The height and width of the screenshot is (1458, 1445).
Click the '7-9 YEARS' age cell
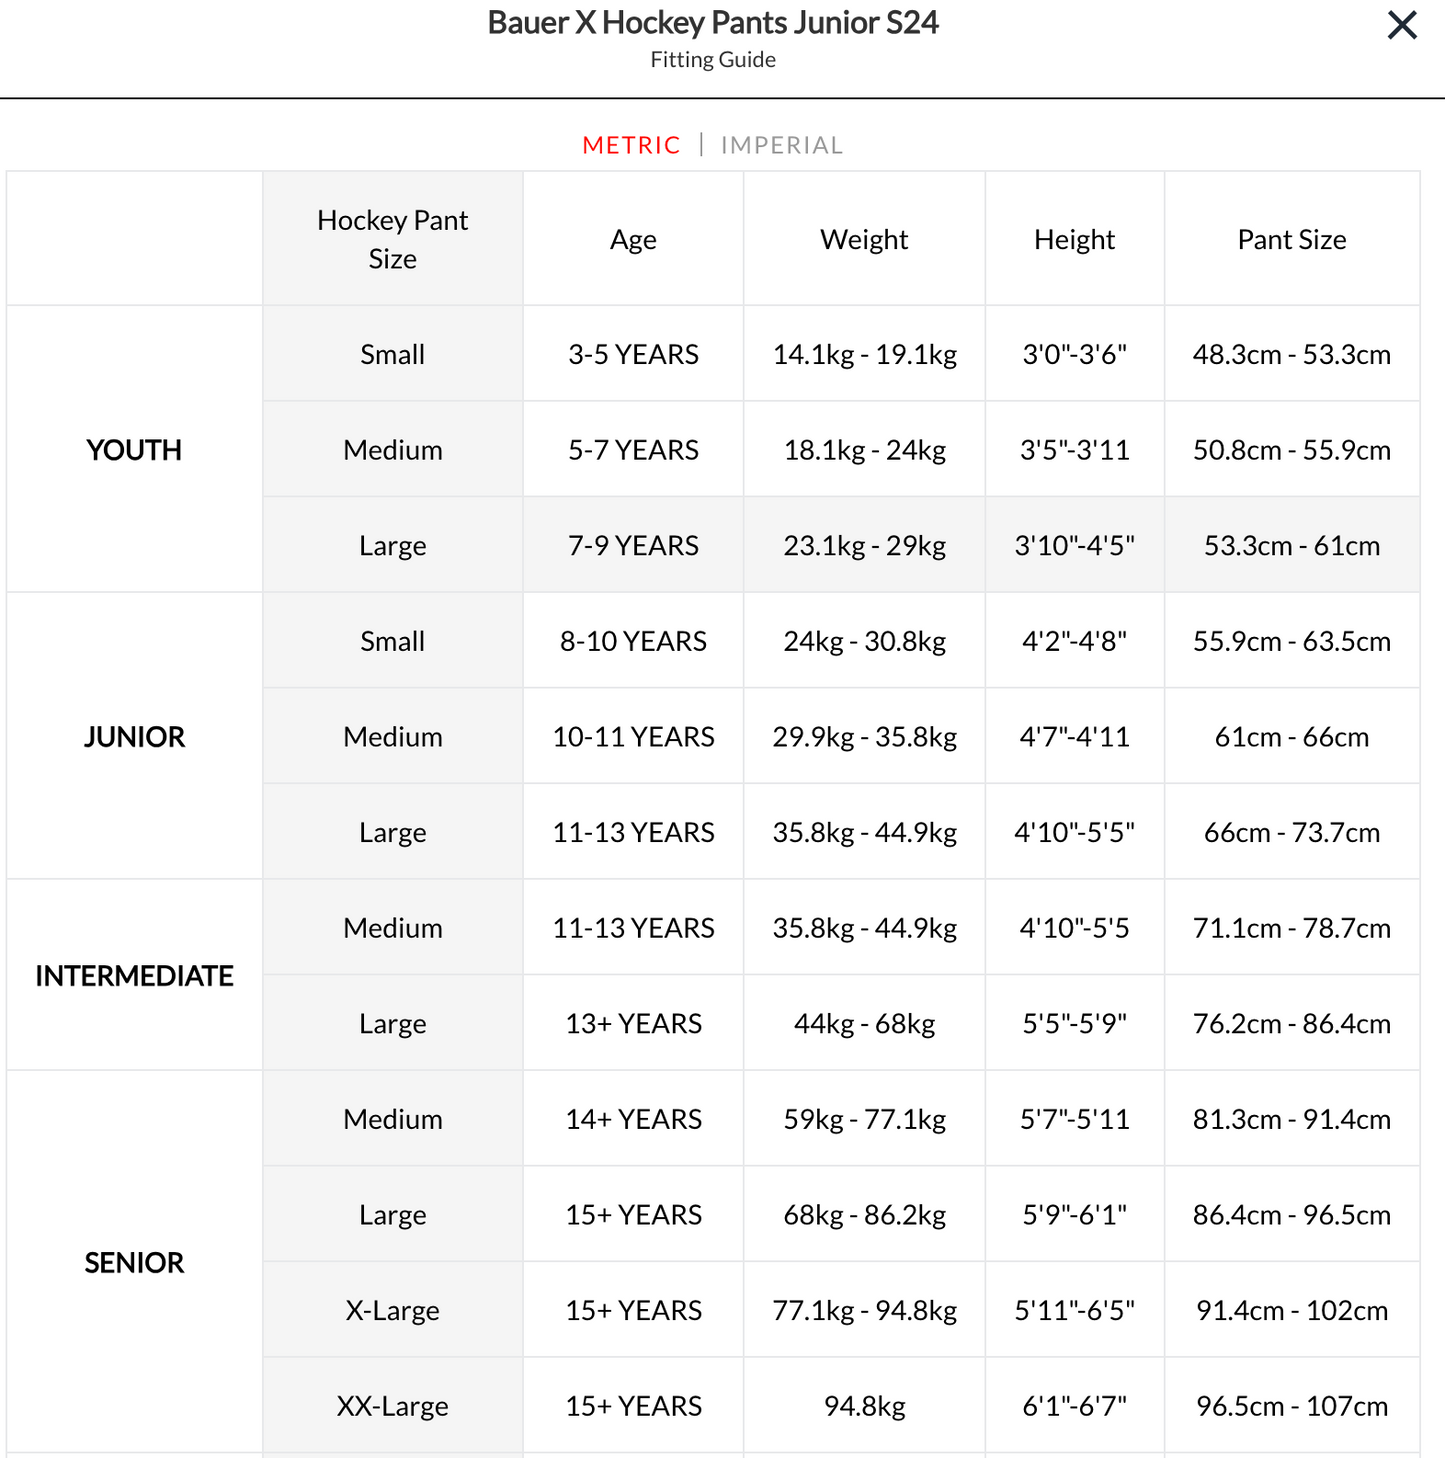tap(634, 545)
